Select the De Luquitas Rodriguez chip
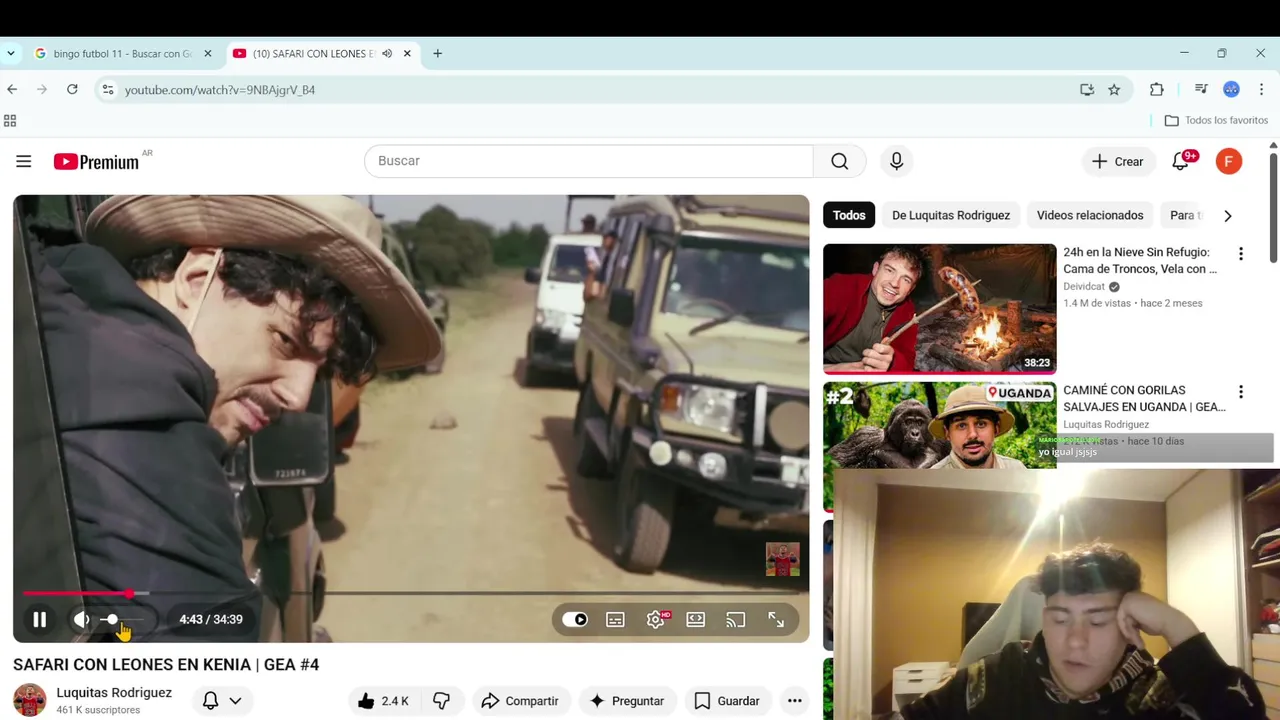The width and height of the screenshot is (1280, 720). 951,215
